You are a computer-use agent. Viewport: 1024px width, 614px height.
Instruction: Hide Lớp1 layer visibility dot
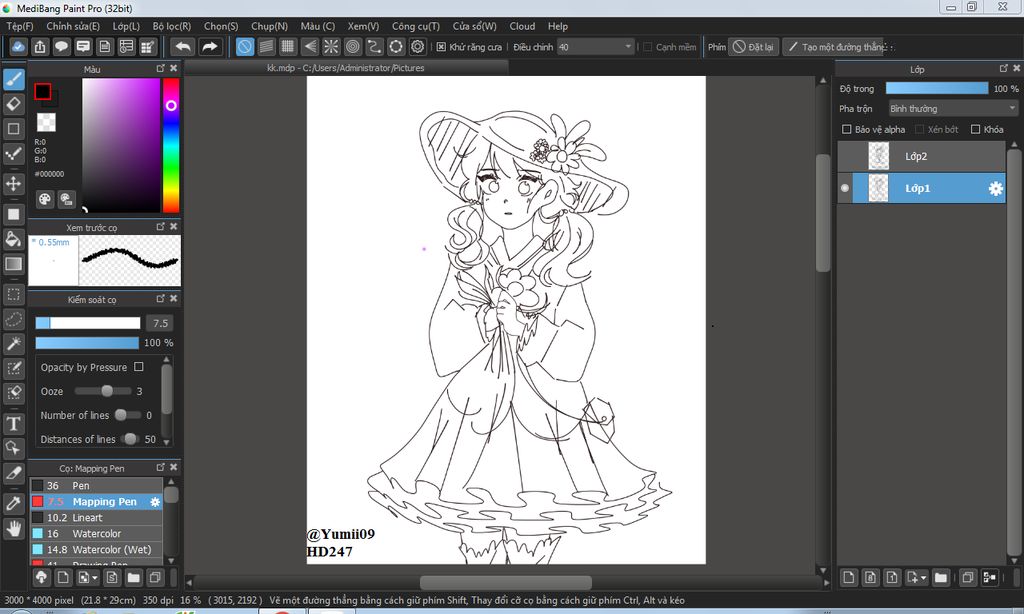pos(845,188)
